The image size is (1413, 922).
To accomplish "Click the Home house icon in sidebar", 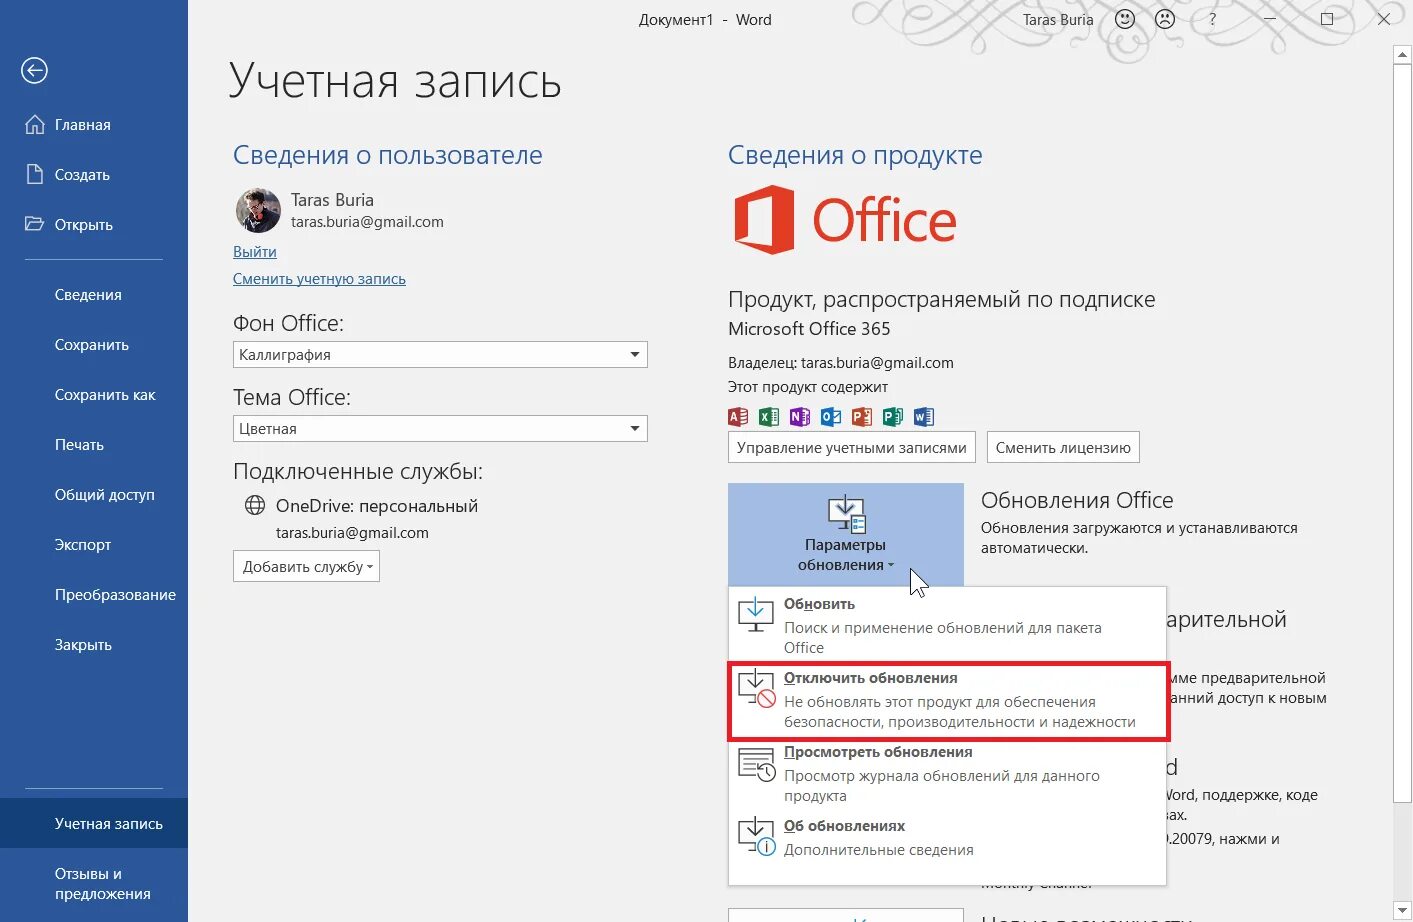I will click(35, 124).
